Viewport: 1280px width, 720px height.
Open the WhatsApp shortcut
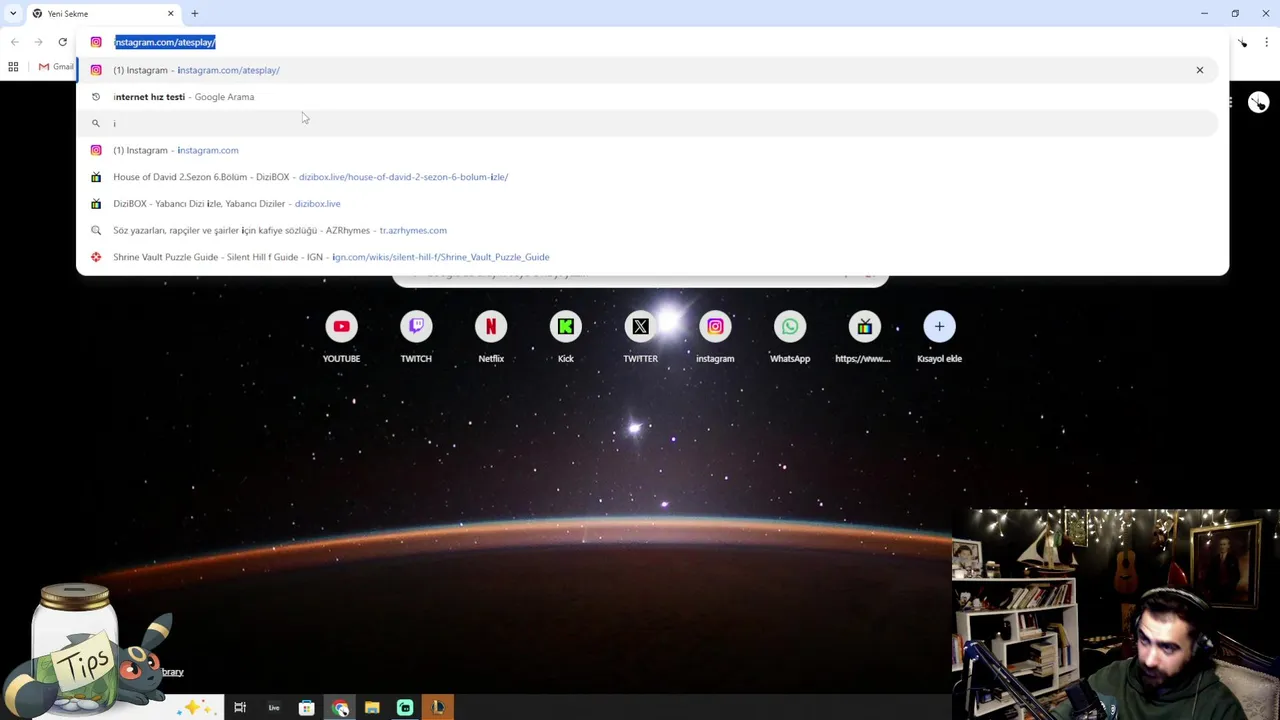790,337
